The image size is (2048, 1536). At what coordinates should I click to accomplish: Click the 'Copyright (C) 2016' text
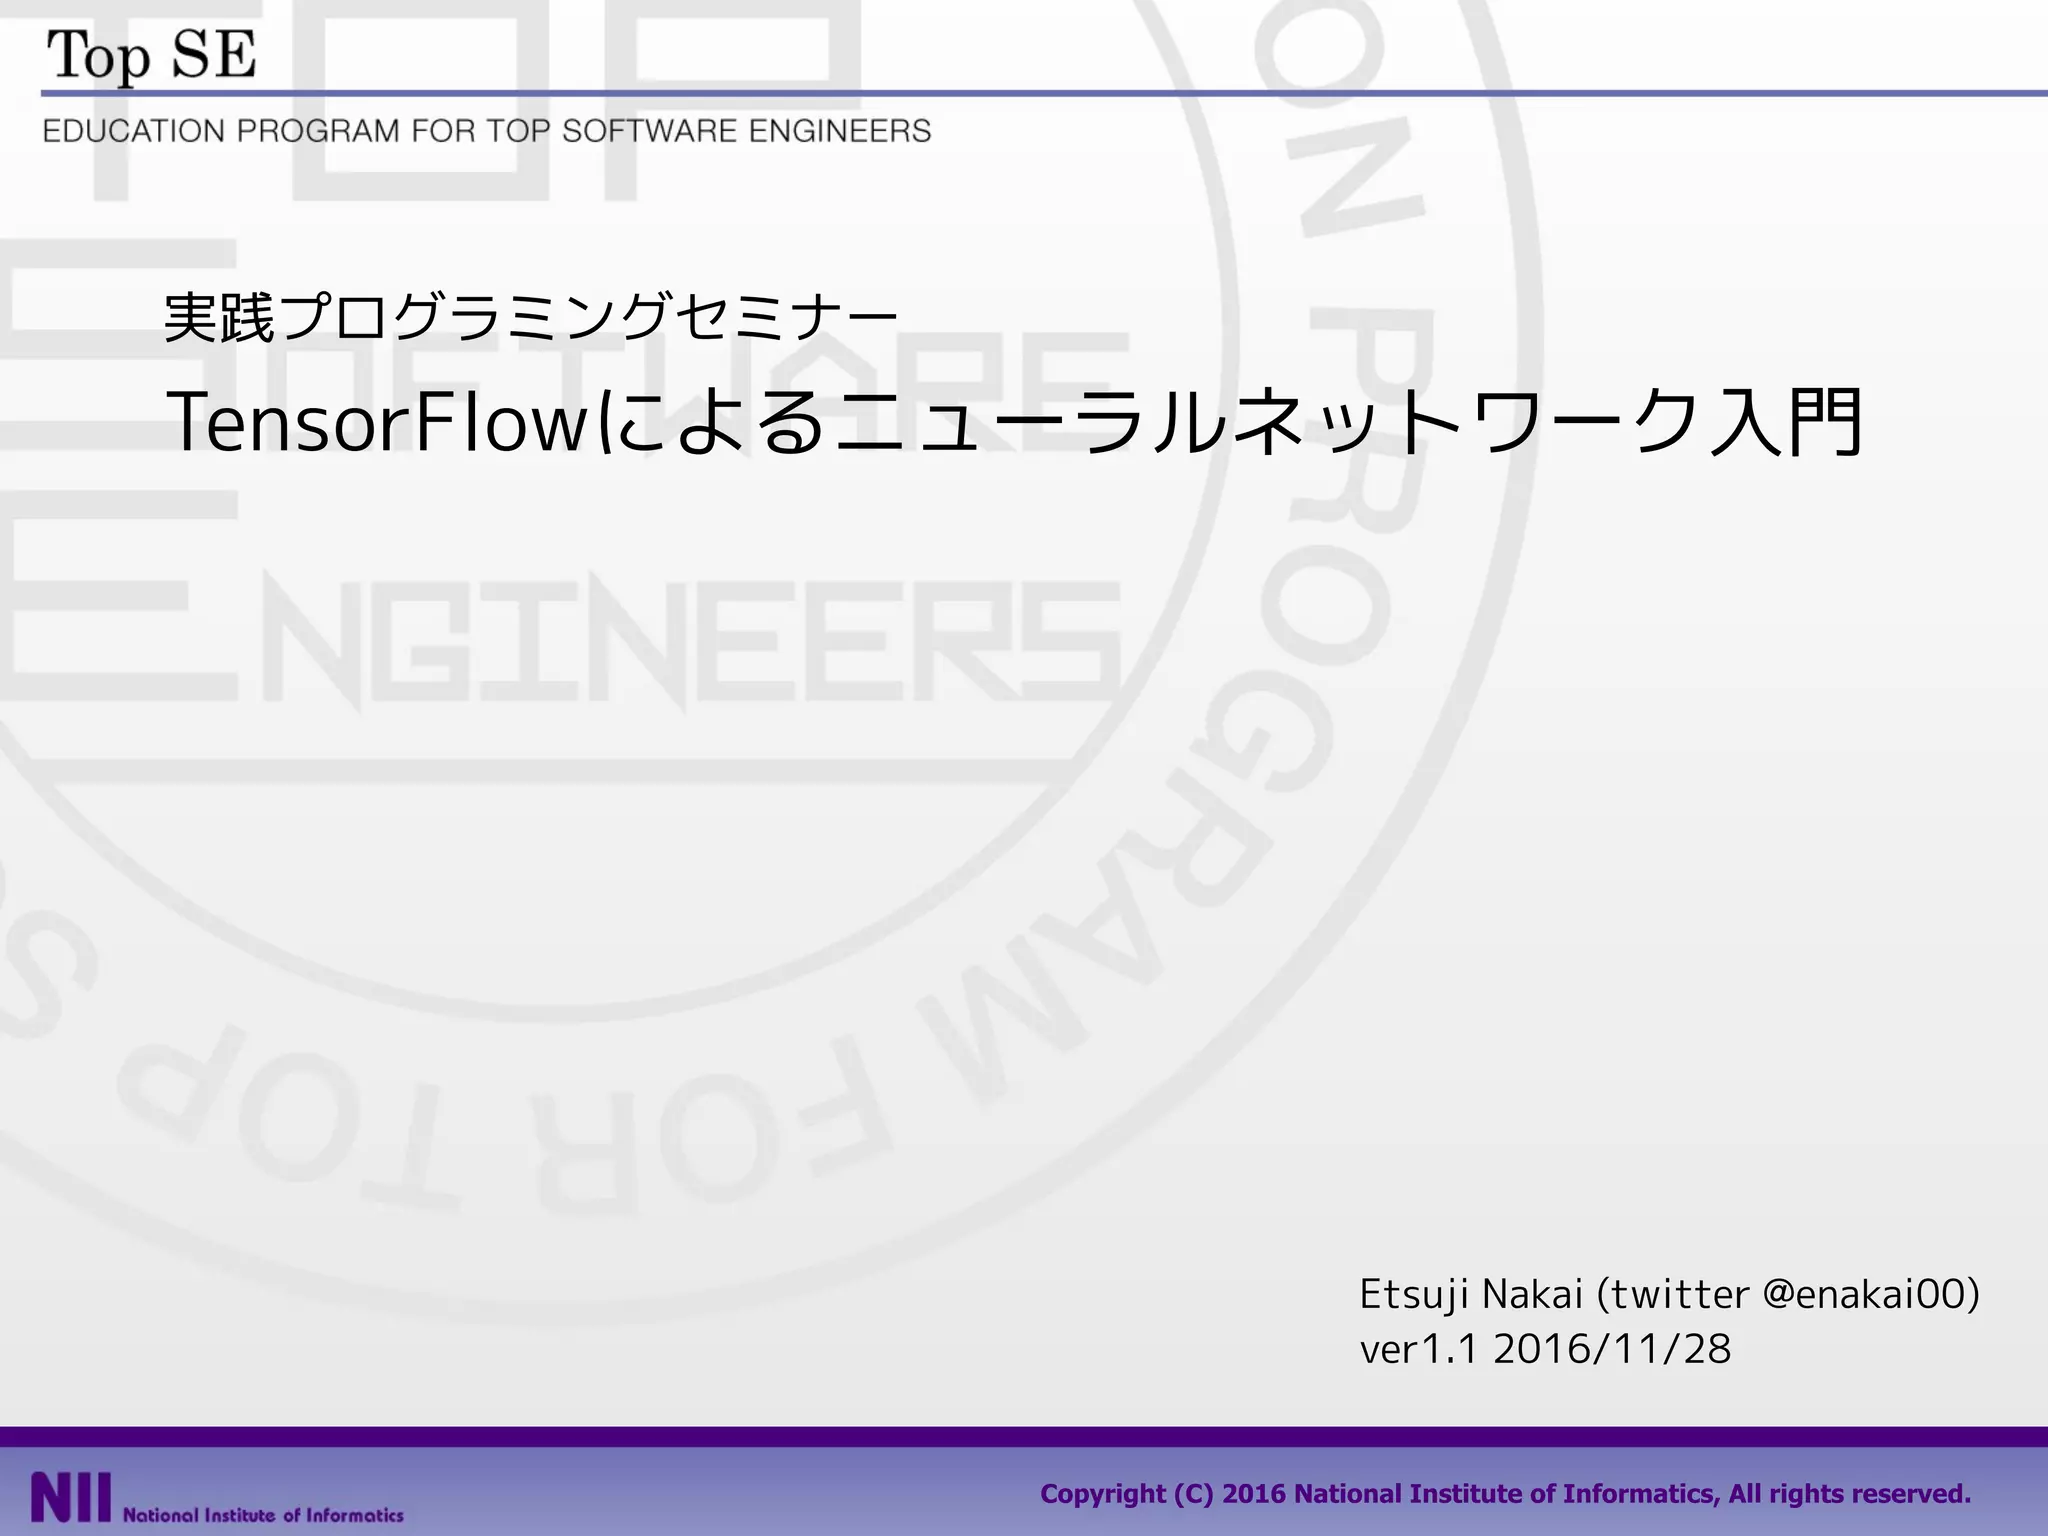click(x=1162, y=1494)
